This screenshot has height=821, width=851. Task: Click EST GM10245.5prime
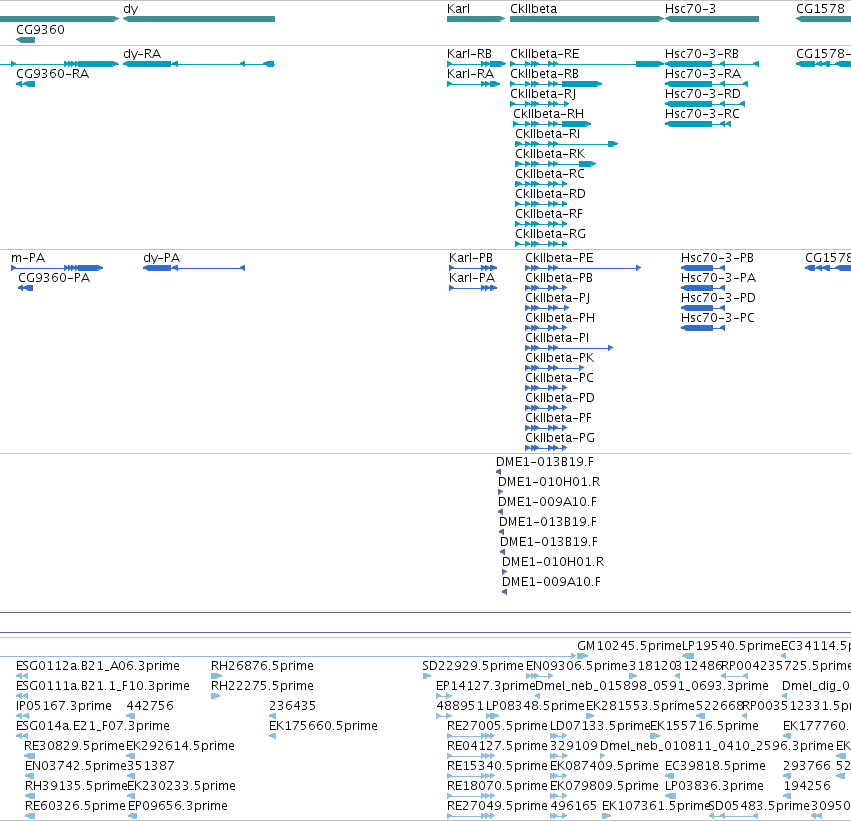(x=583, y=656)
